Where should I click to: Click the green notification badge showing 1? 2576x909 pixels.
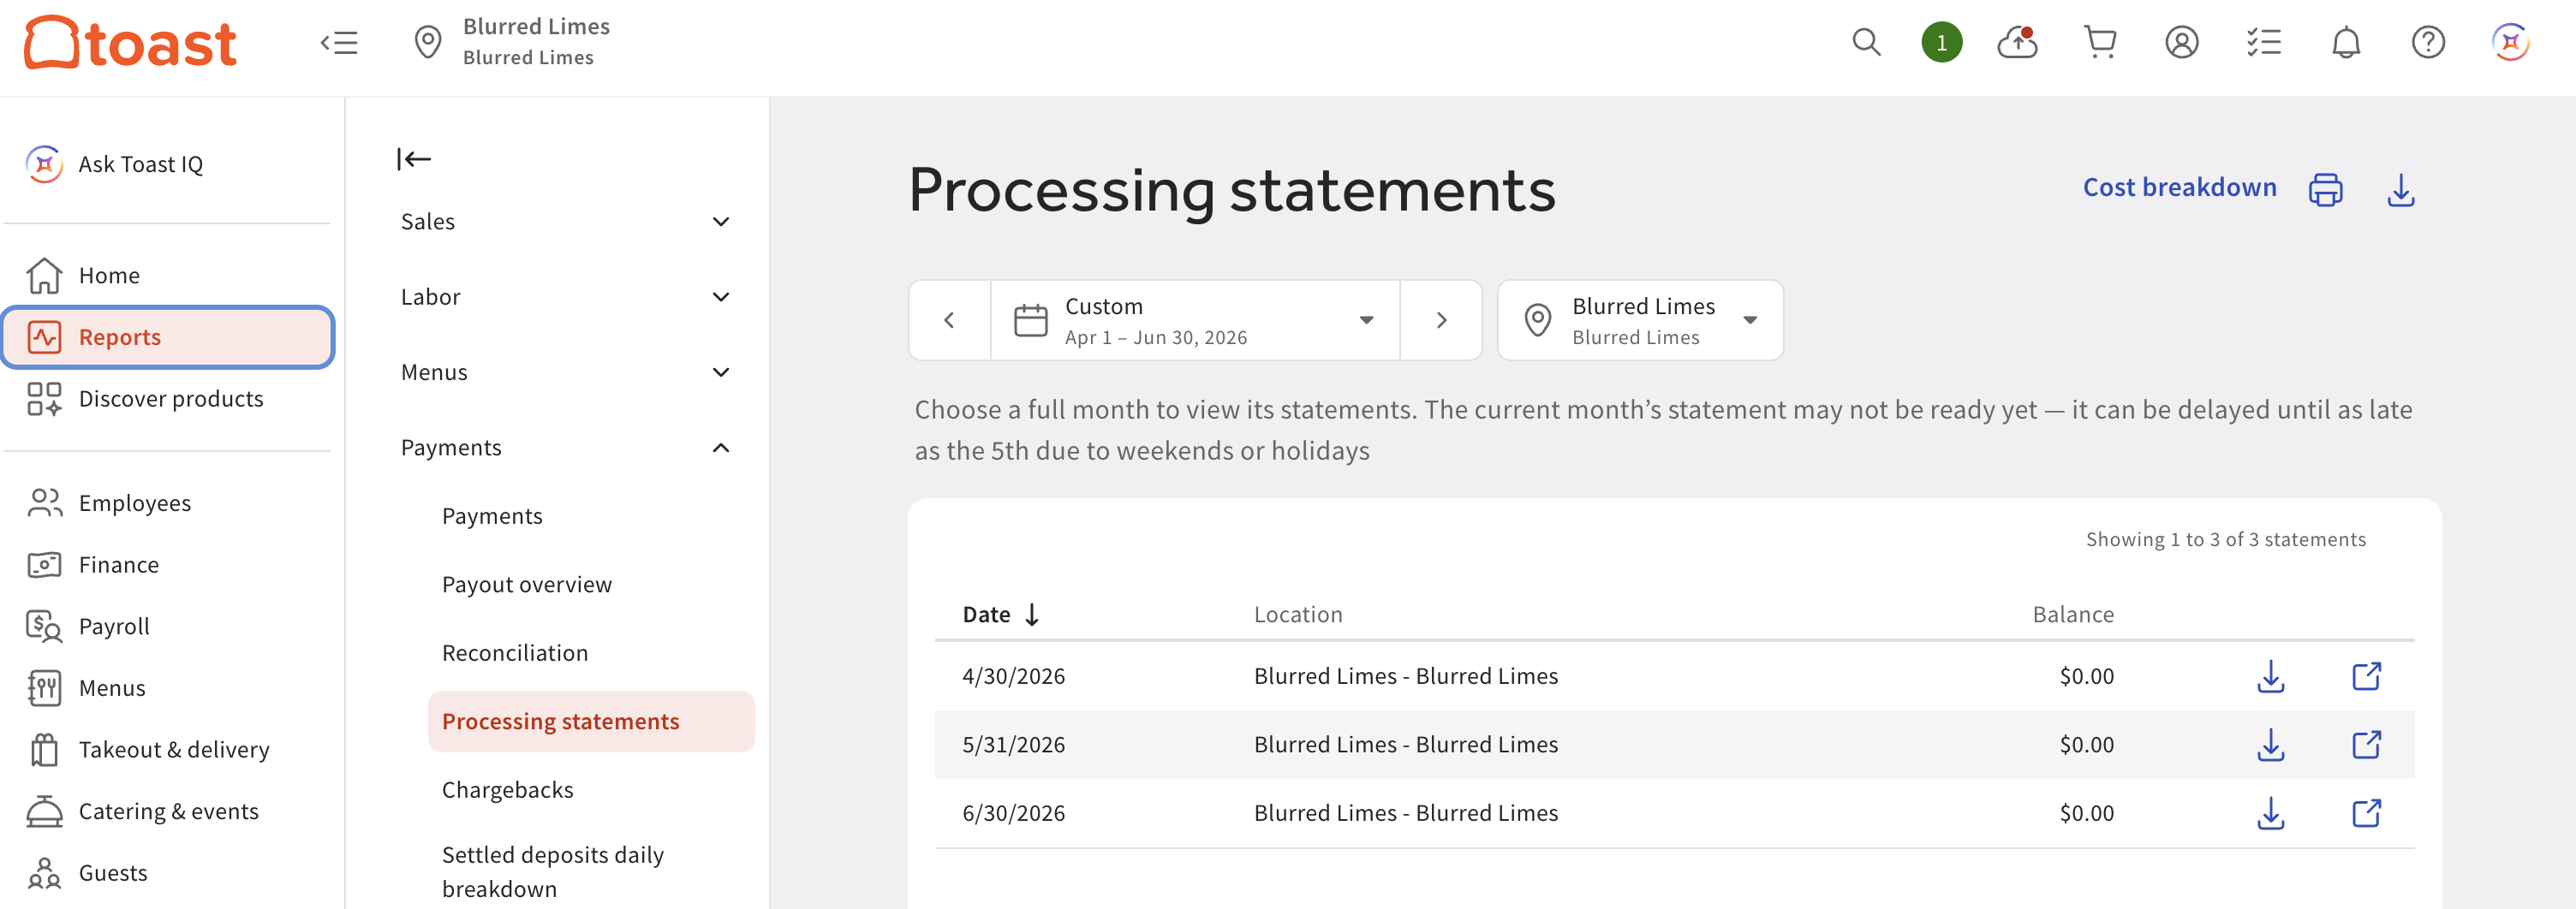1941,42
